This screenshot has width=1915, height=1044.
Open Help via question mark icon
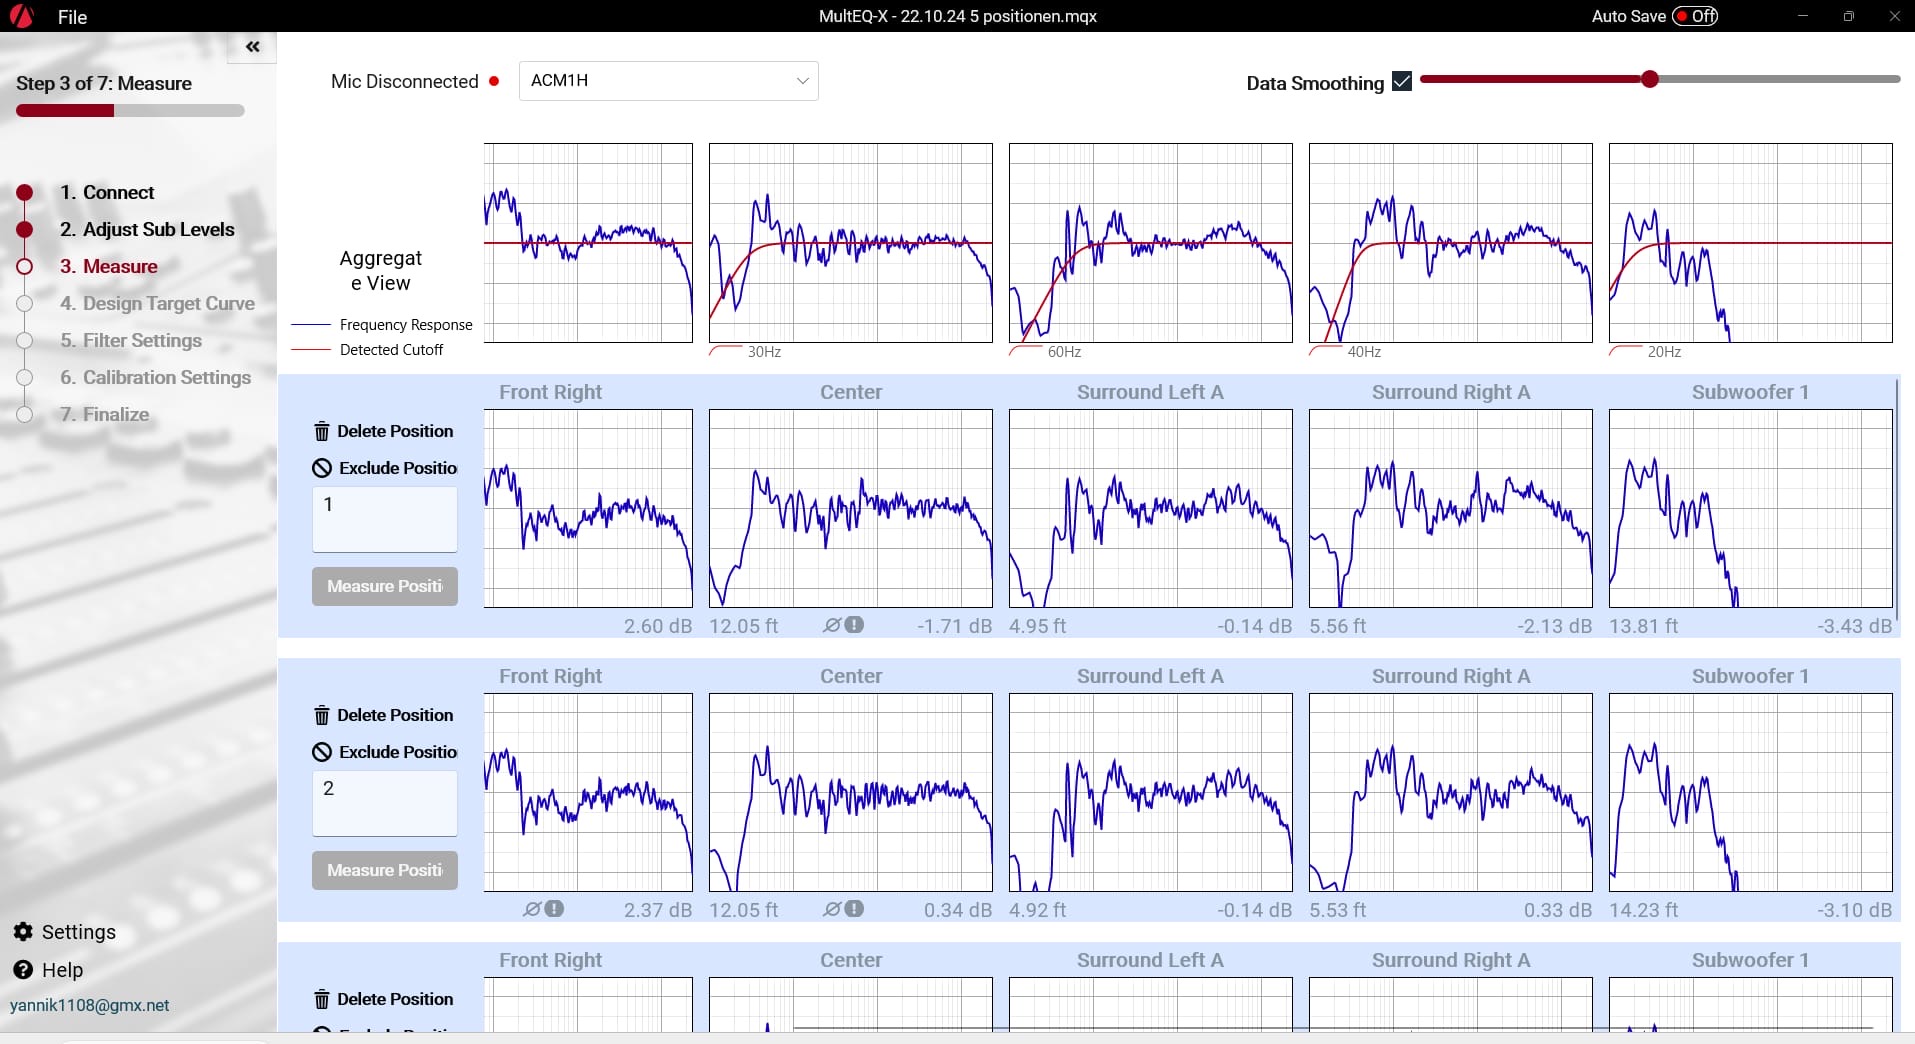[23, 970]
